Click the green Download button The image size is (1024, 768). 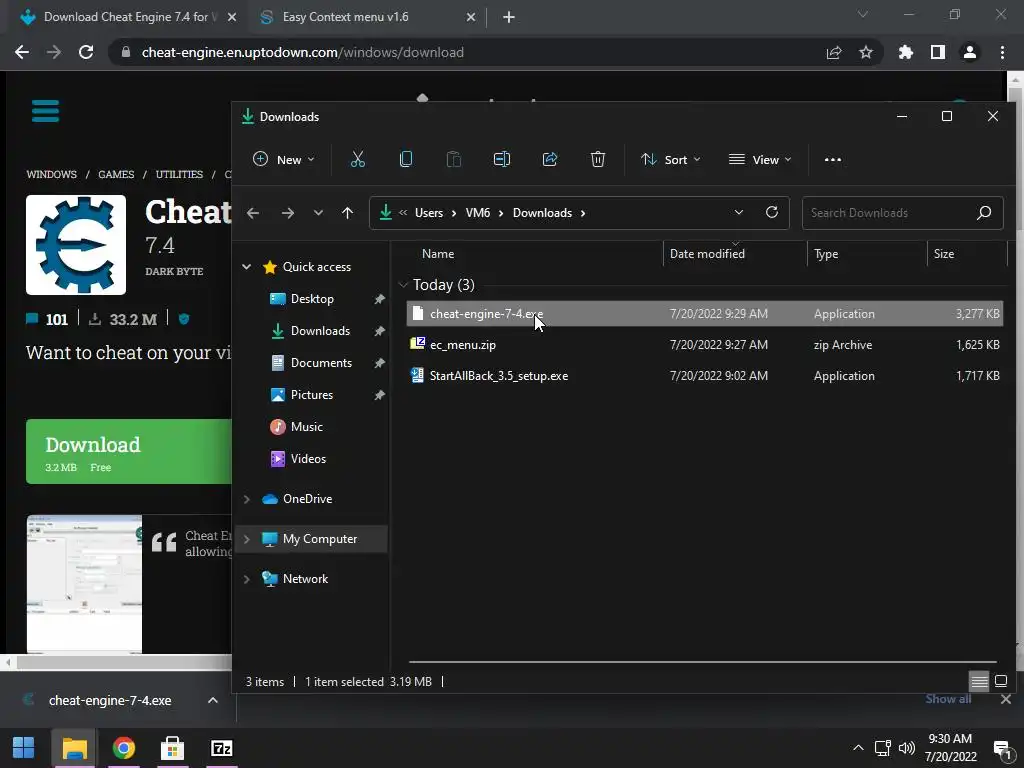(x=129, y=451)
